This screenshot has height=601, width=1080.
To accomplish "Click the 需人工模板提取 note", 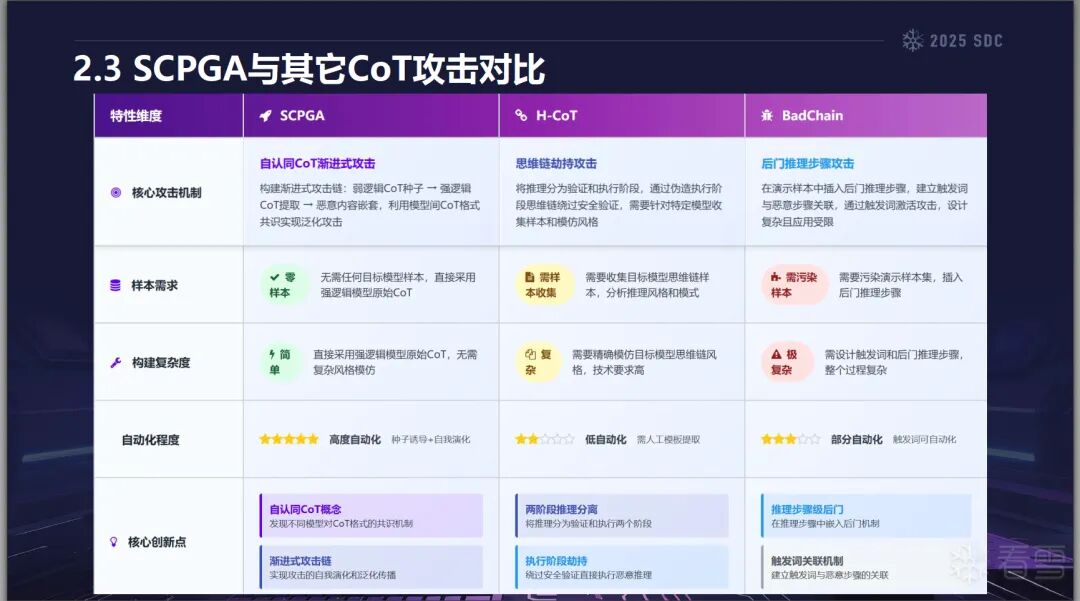I will click(x=668, y=439).
